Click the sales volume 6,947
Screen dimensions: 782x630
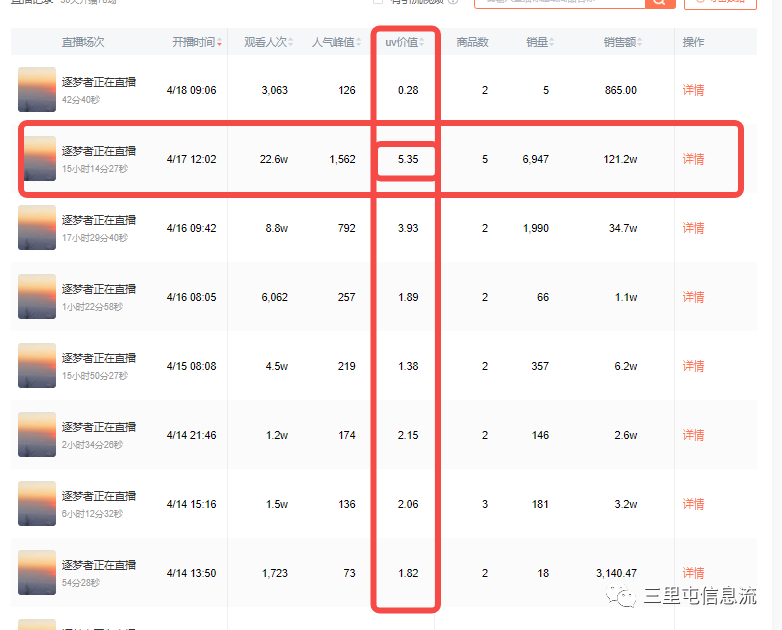pos(536,159)
